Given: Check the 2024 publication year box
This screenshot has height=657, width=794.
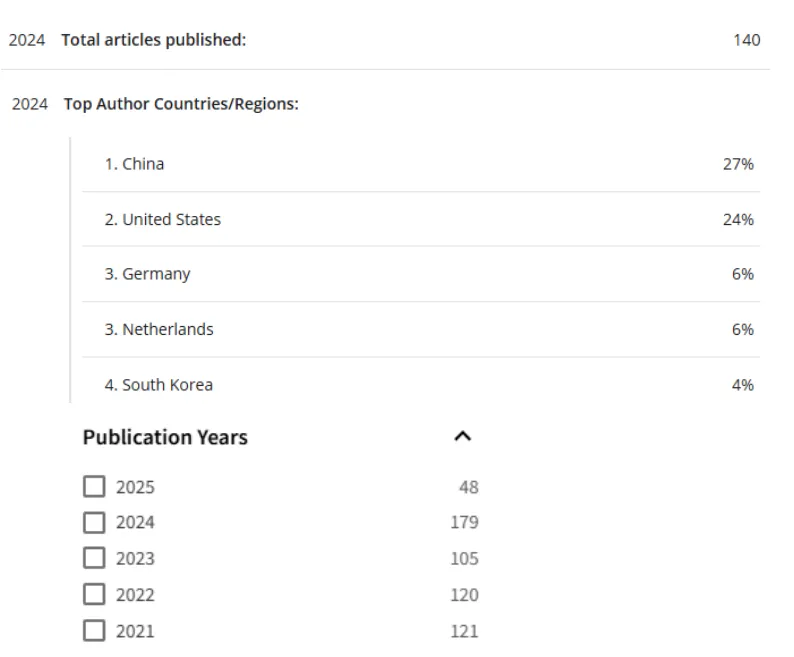Looking at the screenshot, I should coord(94,522).
